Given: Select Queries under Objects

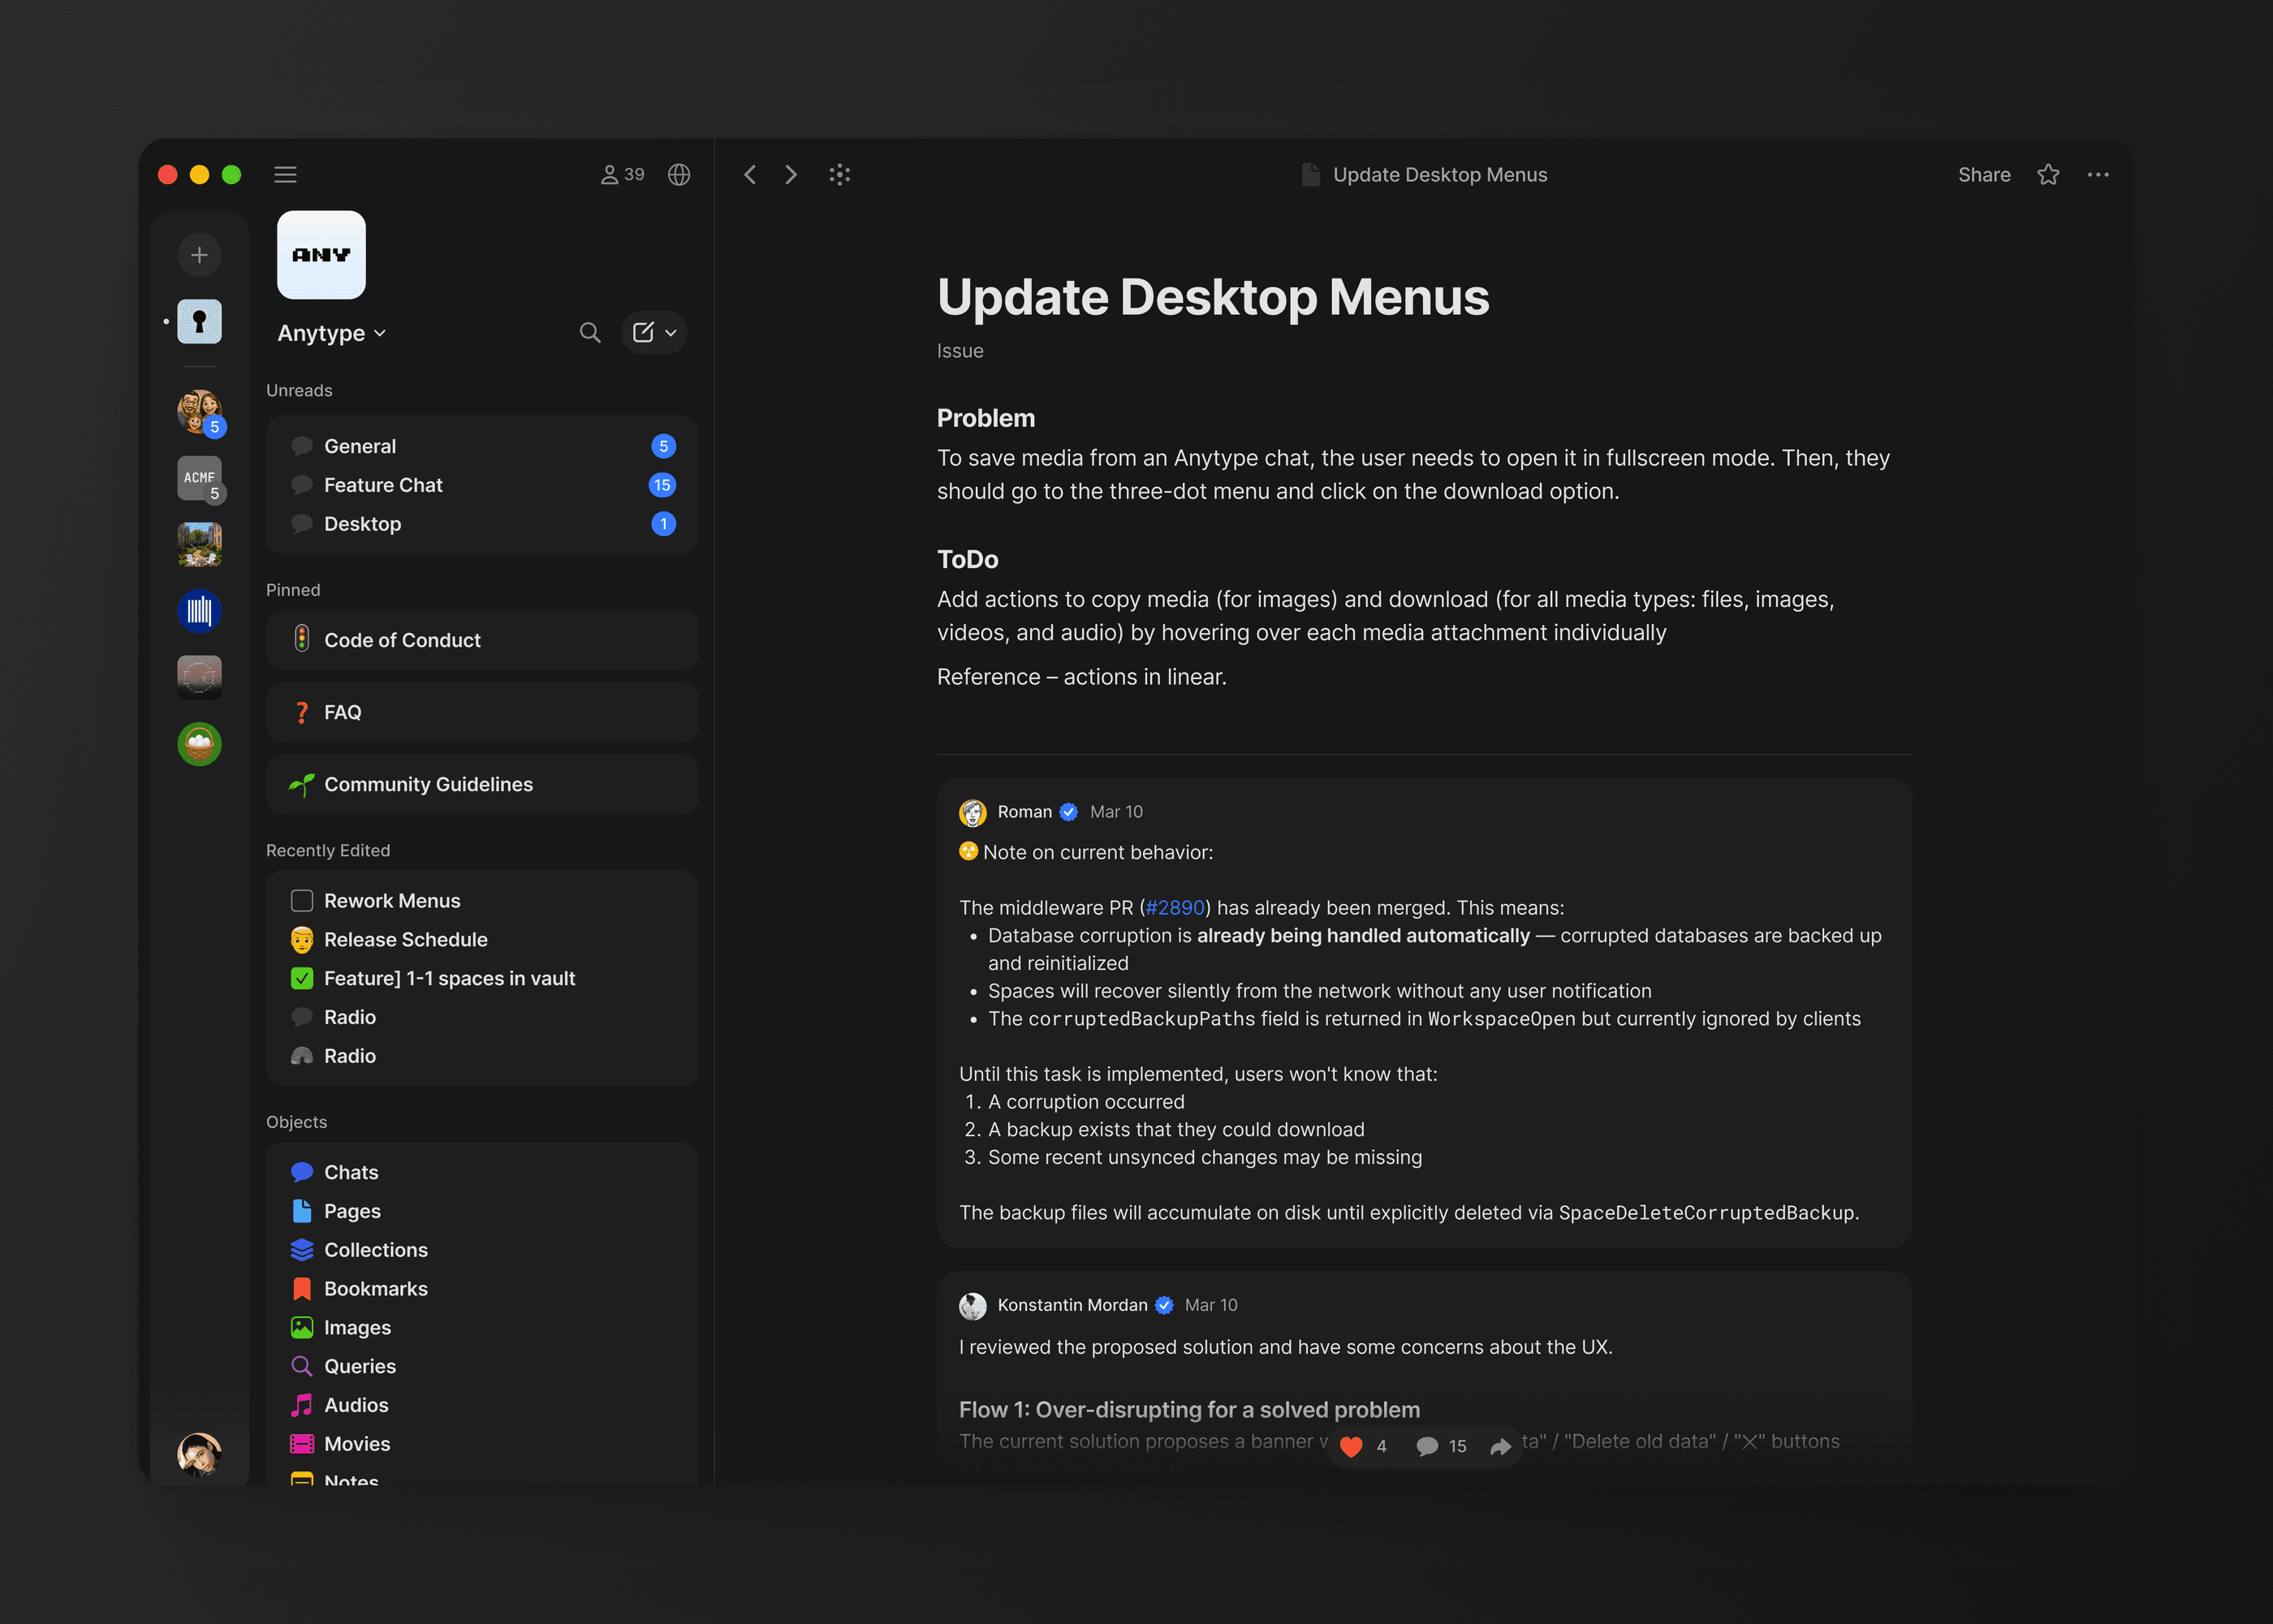Looking at the screenshot, I should tap(482, 1366).
